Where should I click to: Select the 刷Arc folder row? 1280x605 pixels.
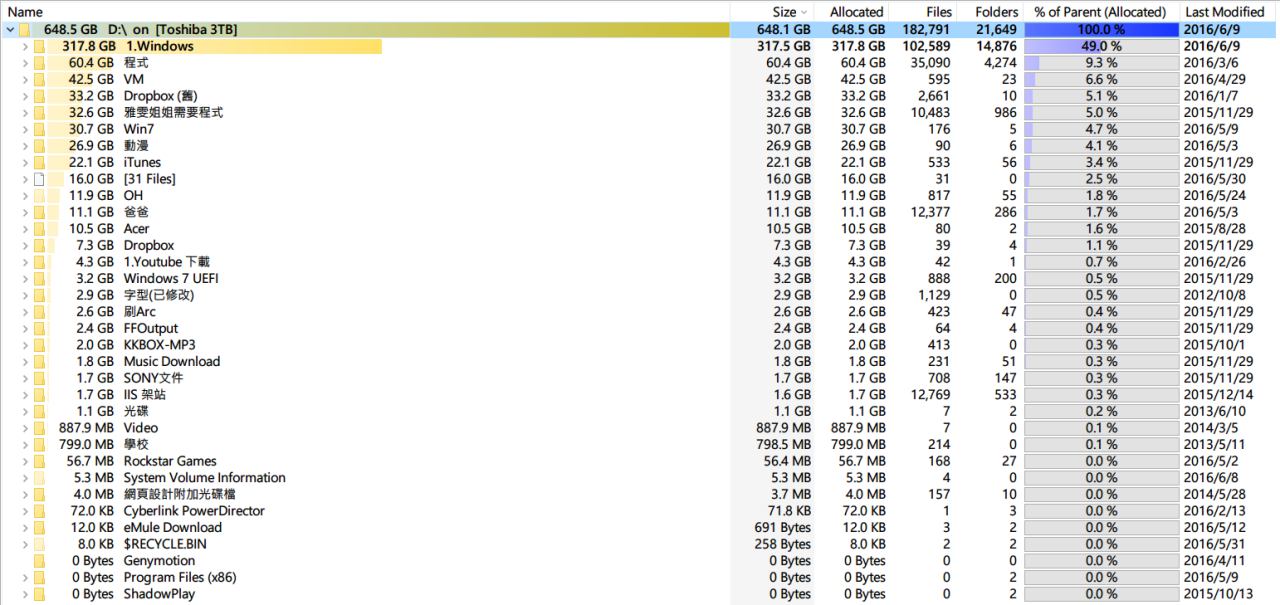[640, 311]
